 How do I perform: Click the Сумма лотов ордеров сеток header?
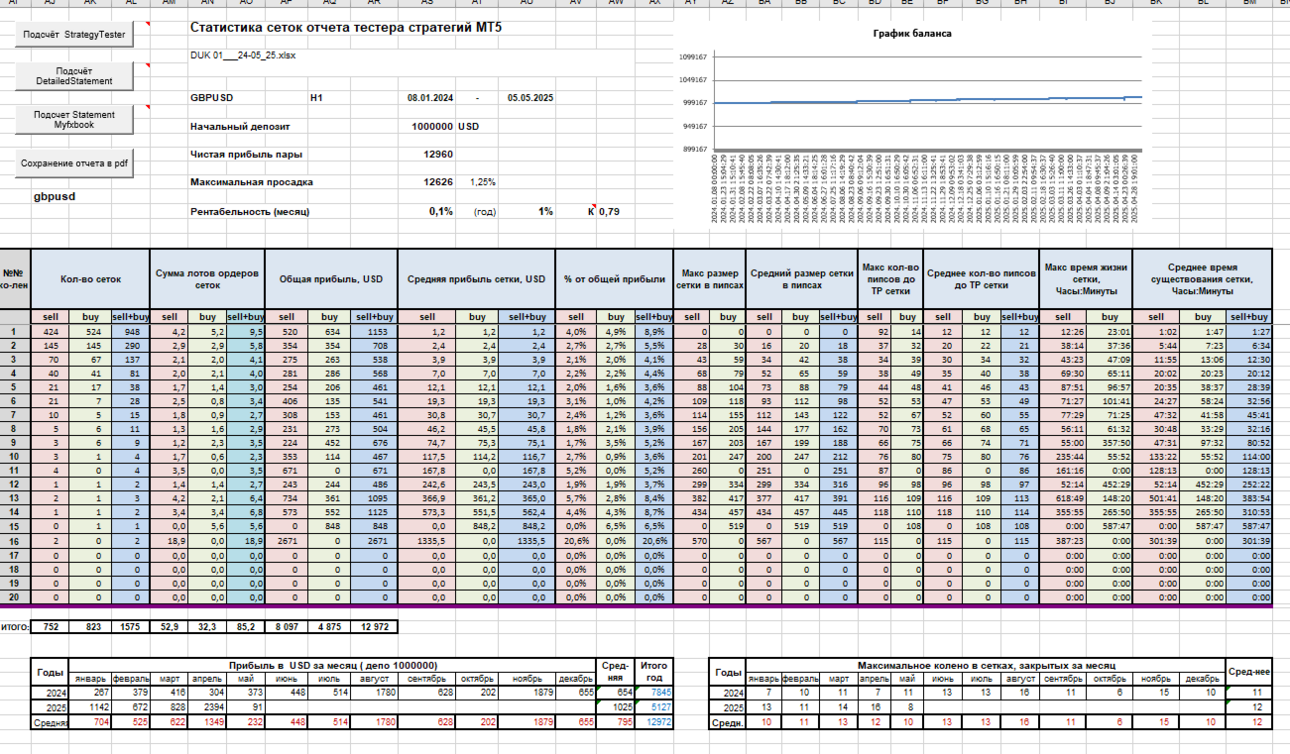click(x=208, y=279)
